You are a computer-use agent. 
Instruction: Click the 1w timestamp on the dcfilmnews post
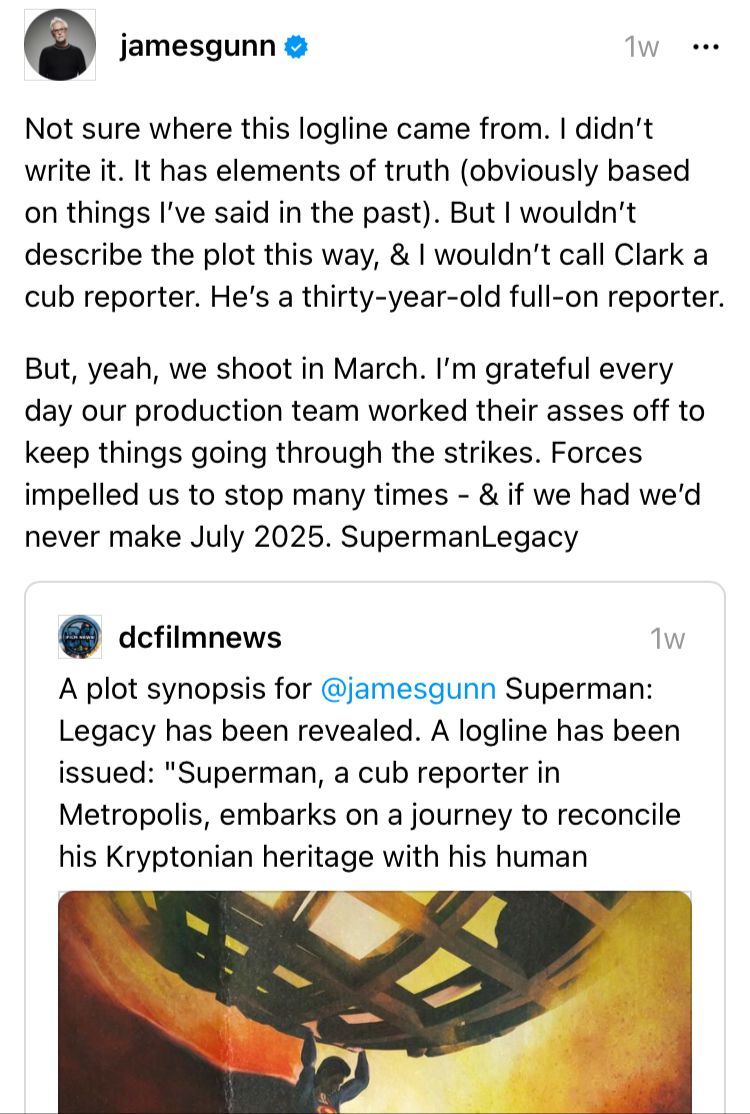(668, 639)
